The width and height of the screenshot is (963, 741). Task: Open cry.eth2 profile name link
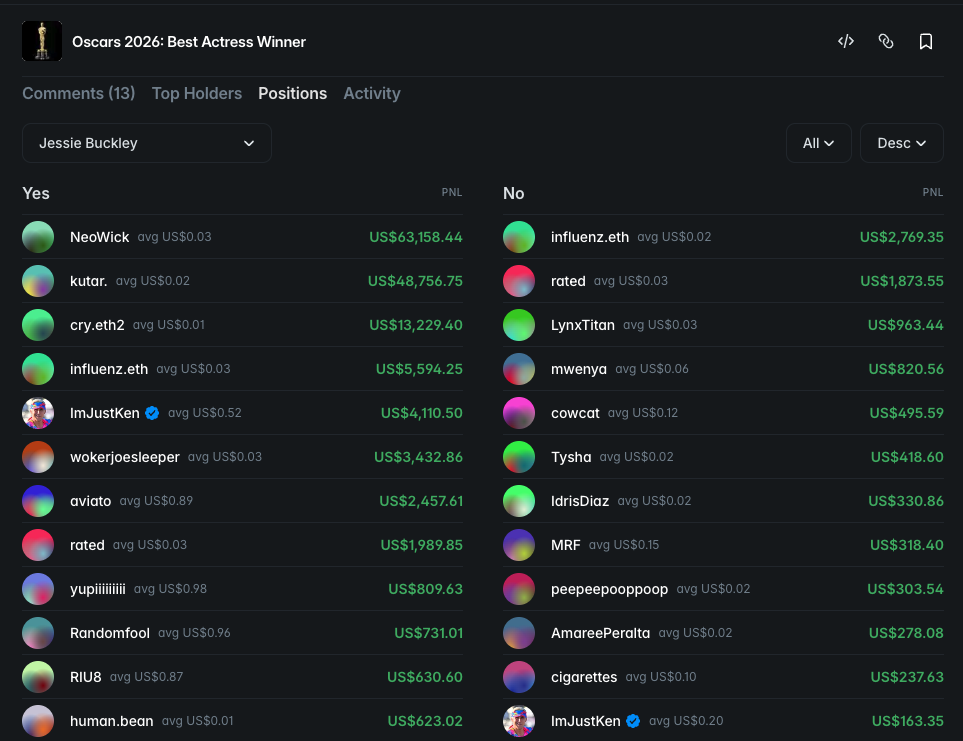pos(97,325)
